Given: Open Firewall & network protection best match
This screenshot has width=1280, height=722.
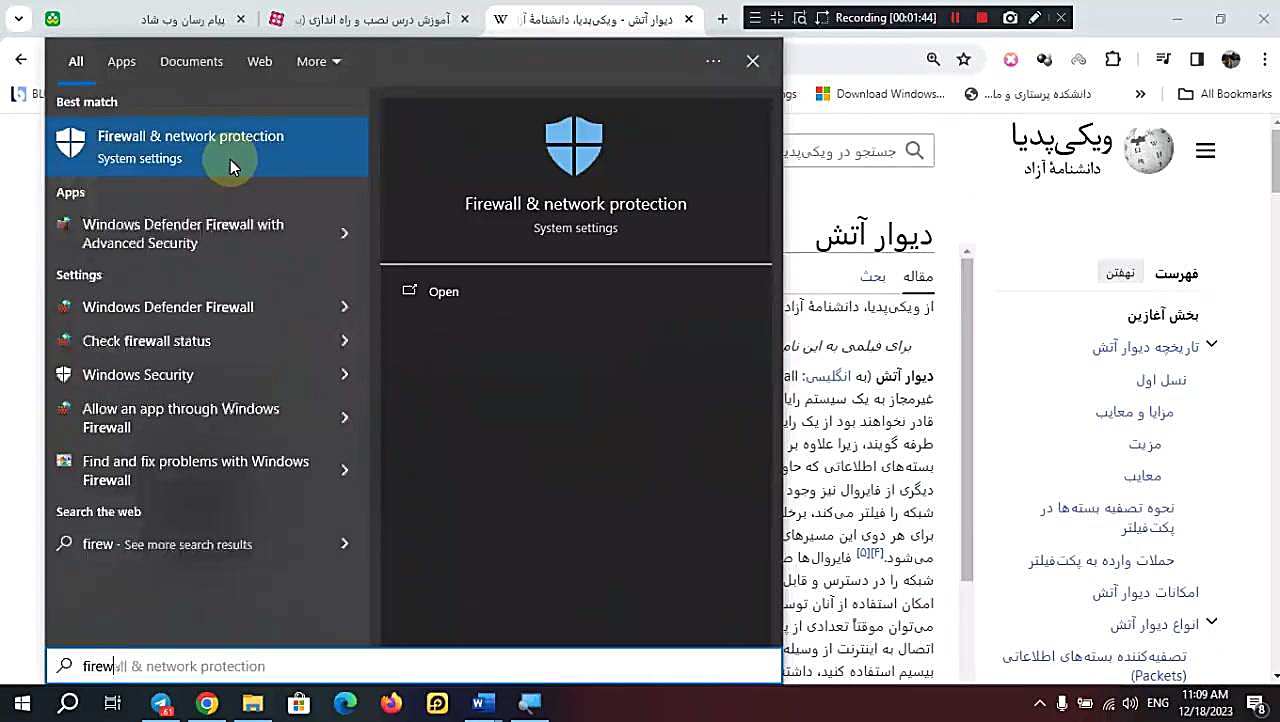Looking at the screenshot, I should (207, 147).
